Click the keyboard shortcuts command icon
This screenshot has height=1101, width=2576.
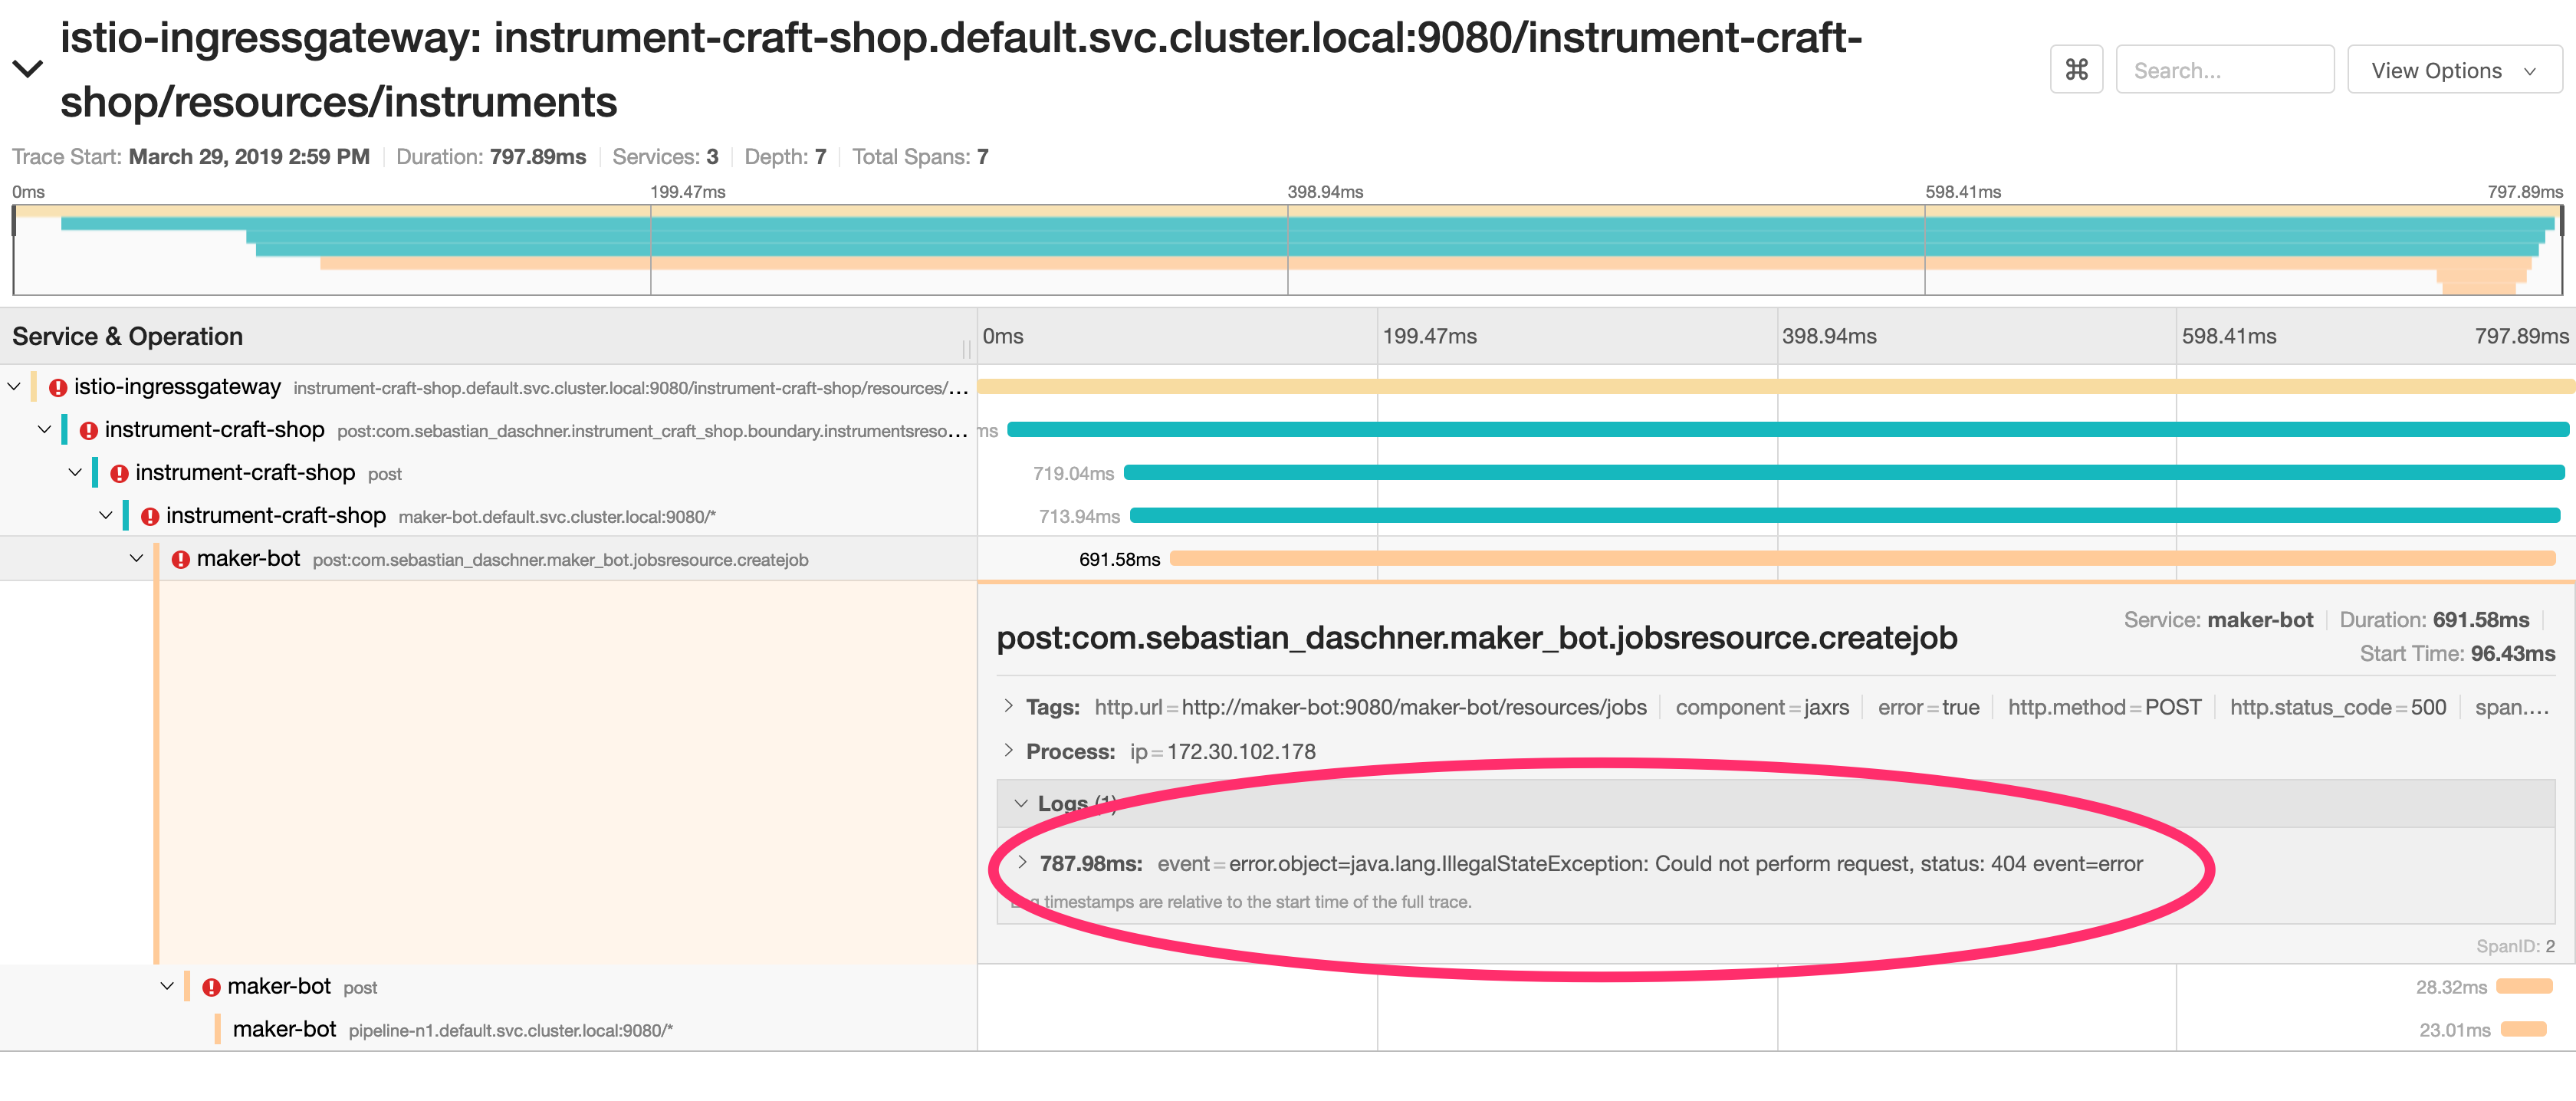click(2076, 69)
